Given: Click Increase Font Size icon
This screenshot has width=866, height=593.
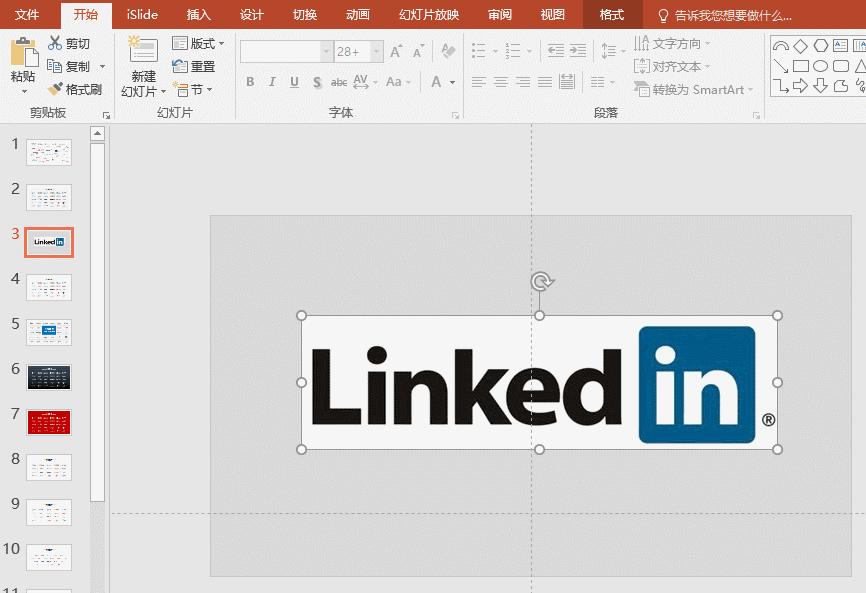Looking at the screenshot, I should pos(396,51).
